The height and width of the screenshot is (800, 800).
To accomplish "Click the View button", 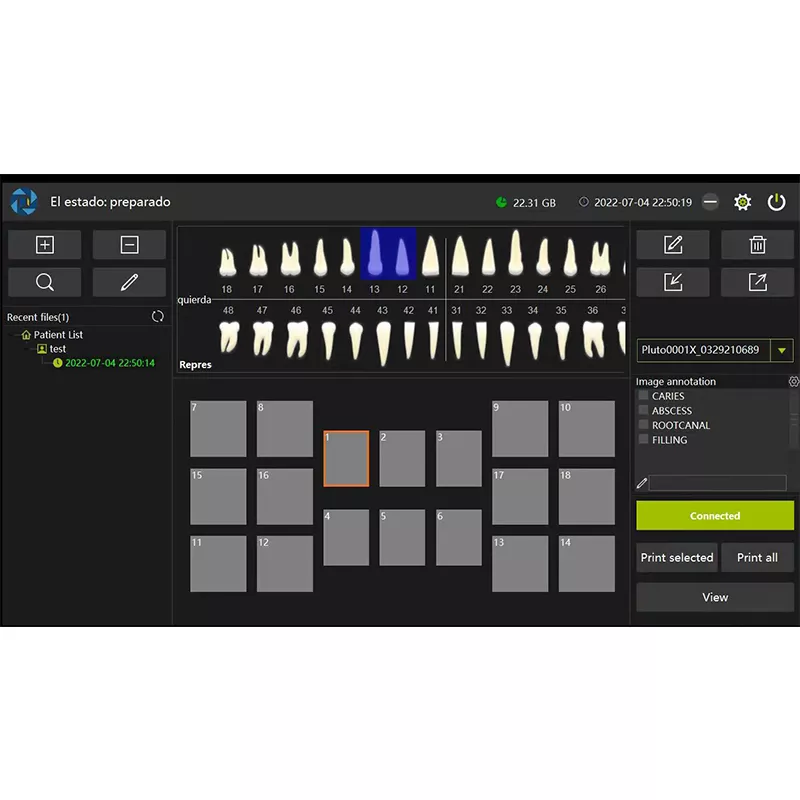I will pyautogui.click(x=714, y=597).
